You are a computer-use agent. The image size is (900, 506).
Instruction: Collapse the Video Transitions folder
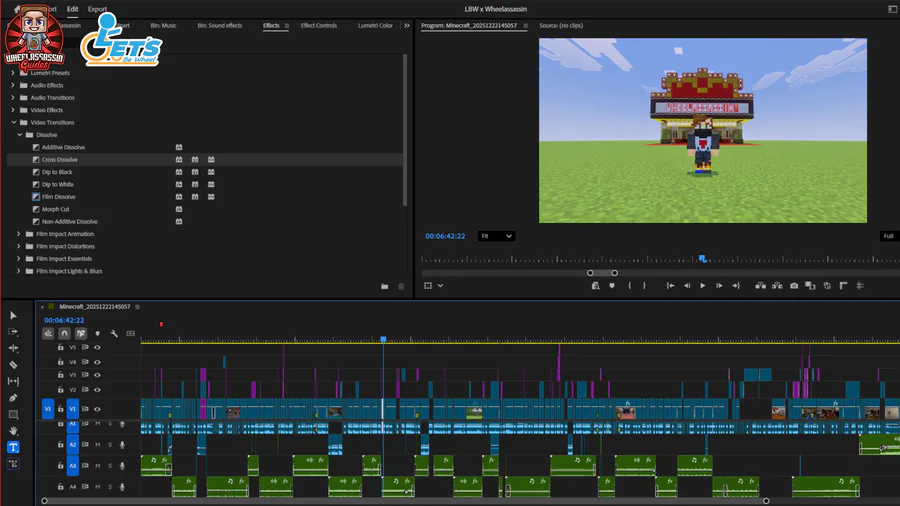[14, 123]
